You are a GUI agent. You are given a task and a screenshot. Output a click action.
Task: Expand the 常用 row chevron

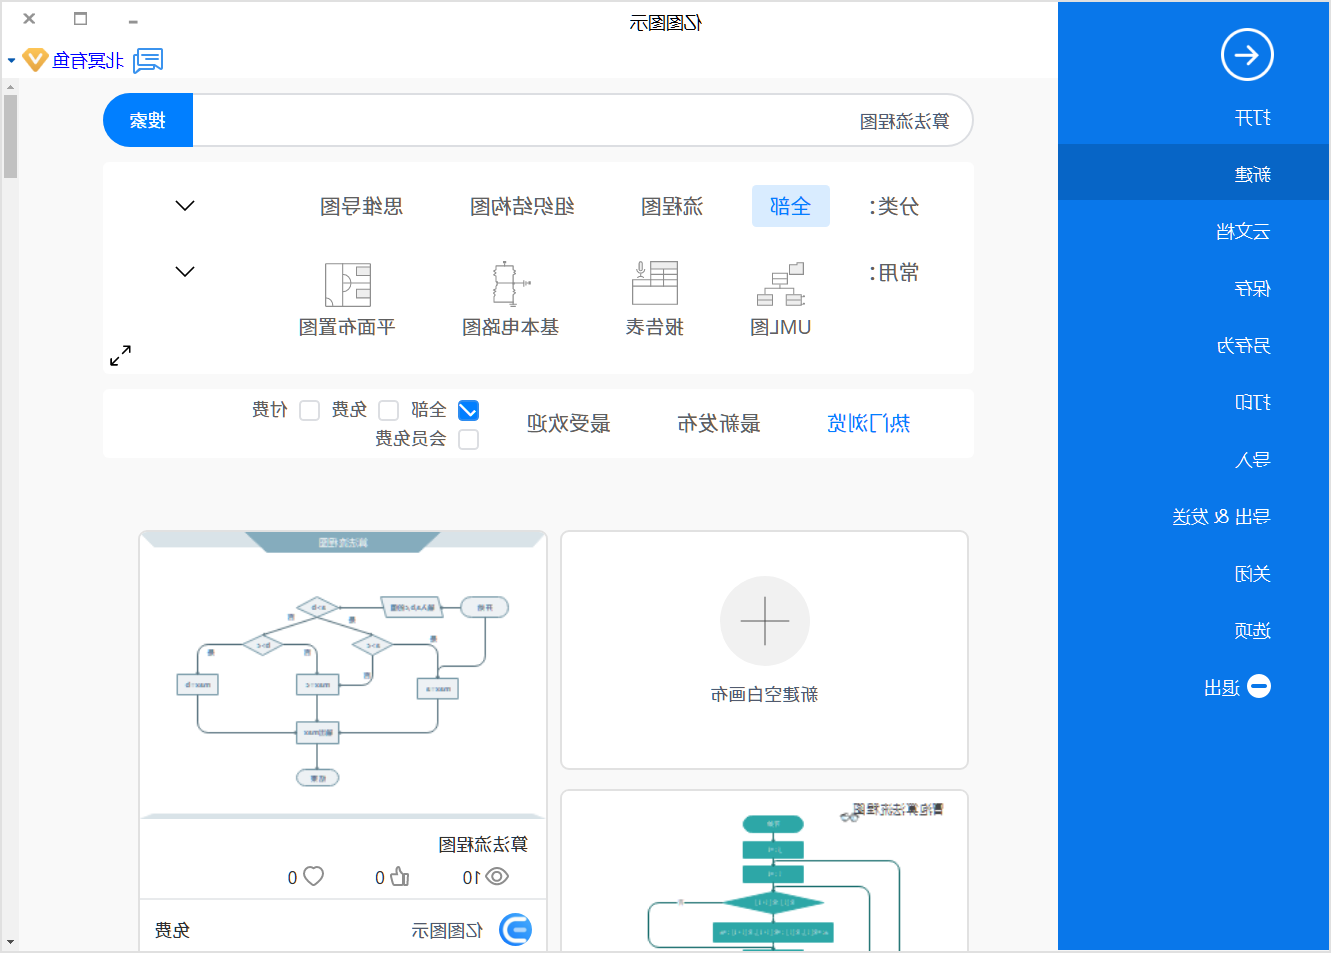[185, 272]
